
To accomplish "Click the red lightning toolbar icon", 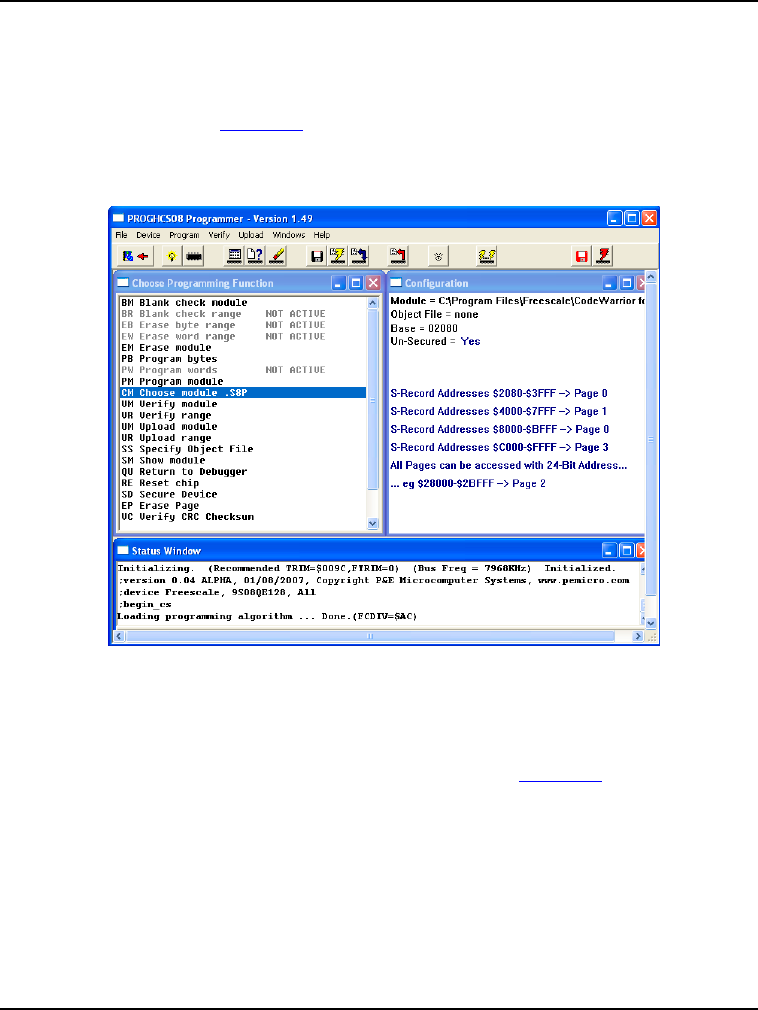I will pyautogui.click(x=603, y=256).
